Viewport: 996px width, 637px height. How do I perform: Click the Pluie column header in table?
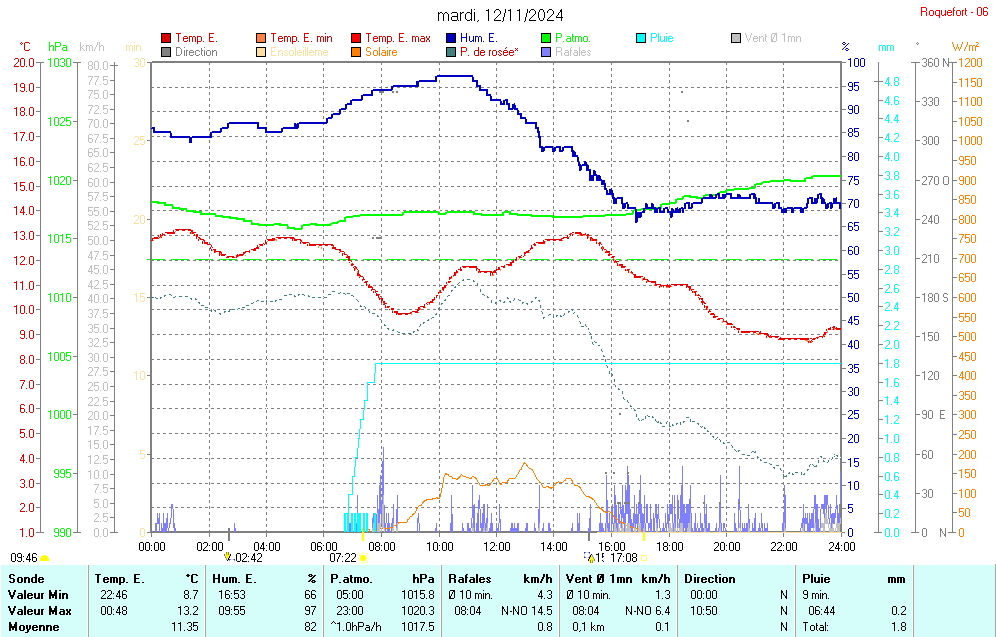816,579
